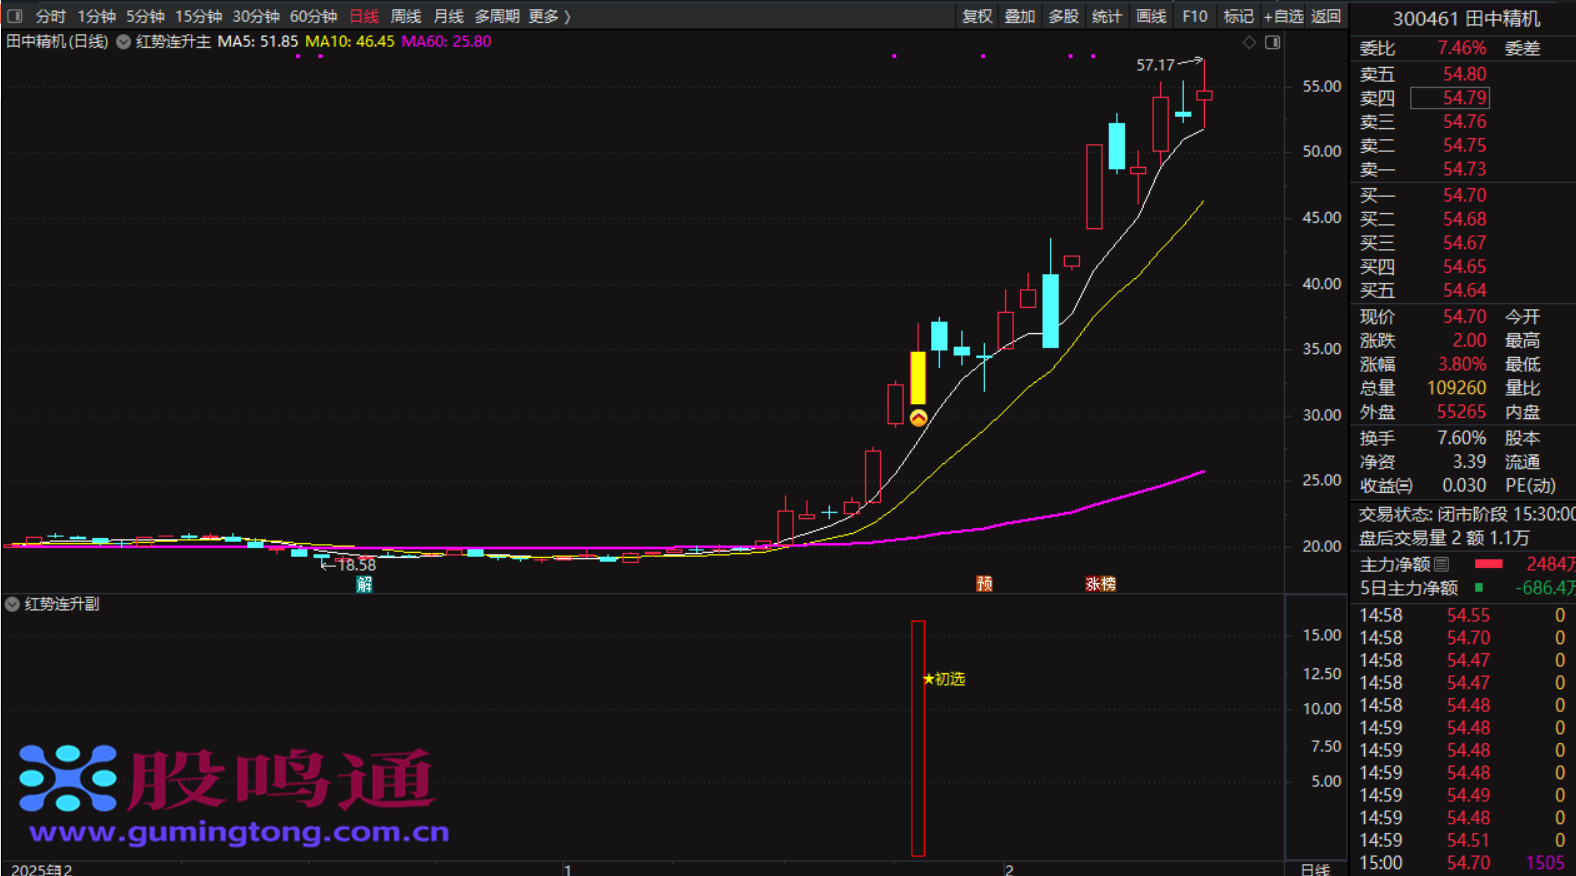Click the 涨榜 event marker
The image size is (1576, 876).
point(1100,584)
